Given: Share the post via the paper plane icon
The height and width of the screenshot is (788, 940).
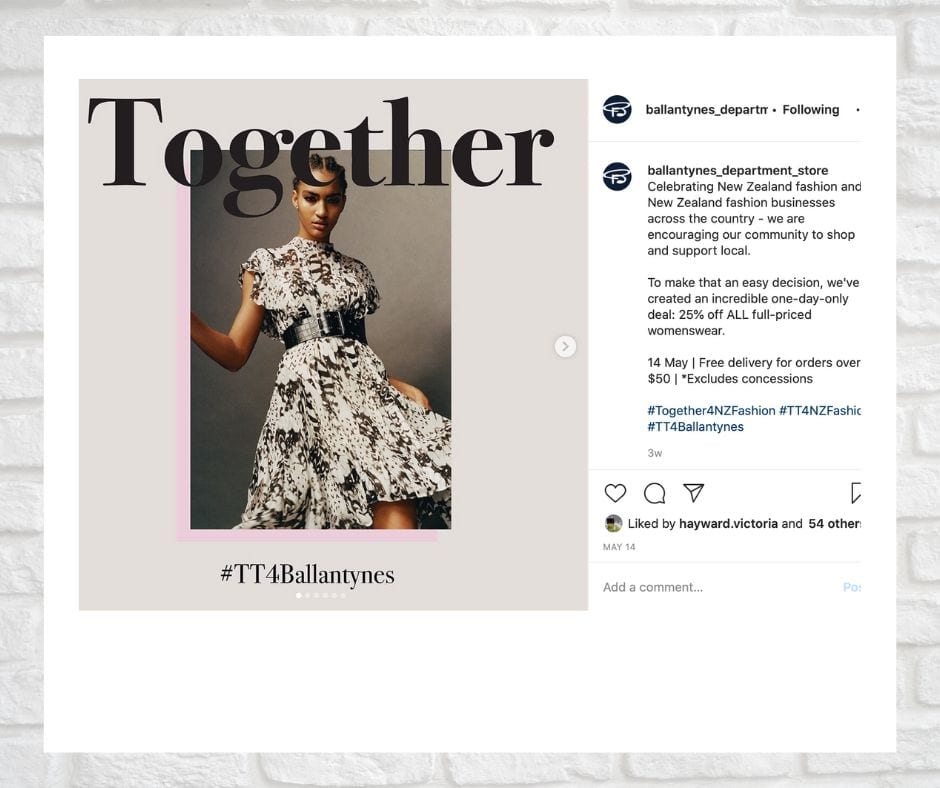Looking at the screenshot, I should [x=694, y=492].
